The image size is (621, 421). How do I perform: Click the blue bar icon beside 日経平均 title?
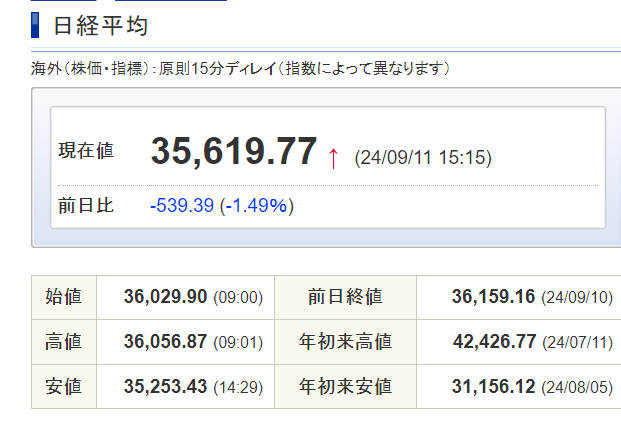click(x=36, y=25)
